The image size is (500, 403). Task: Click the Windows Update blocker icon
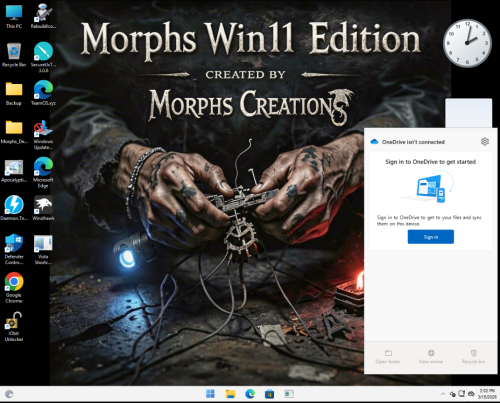click(x=43, y=135)
